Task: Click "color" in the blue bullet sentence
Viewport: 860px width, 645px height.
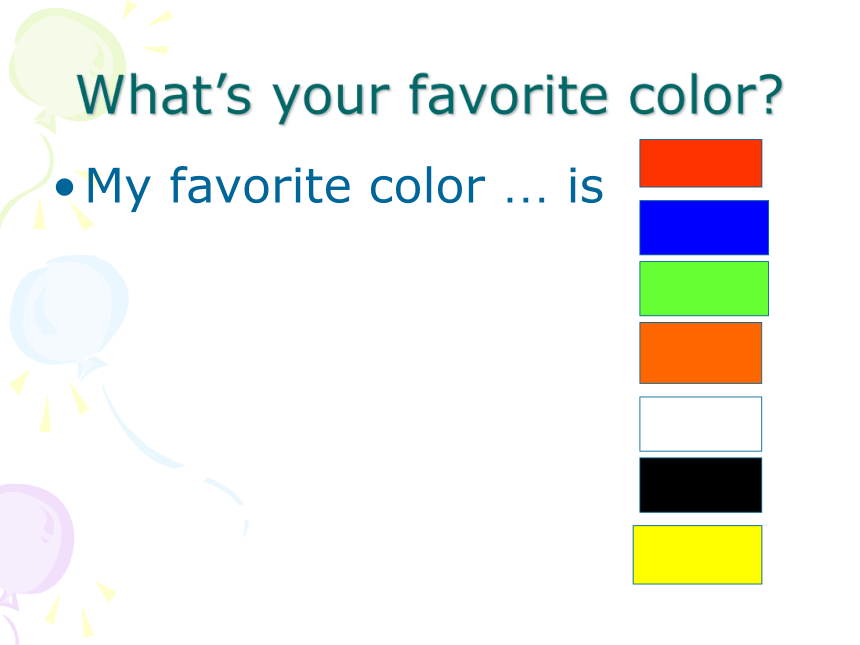Action: 427,185
